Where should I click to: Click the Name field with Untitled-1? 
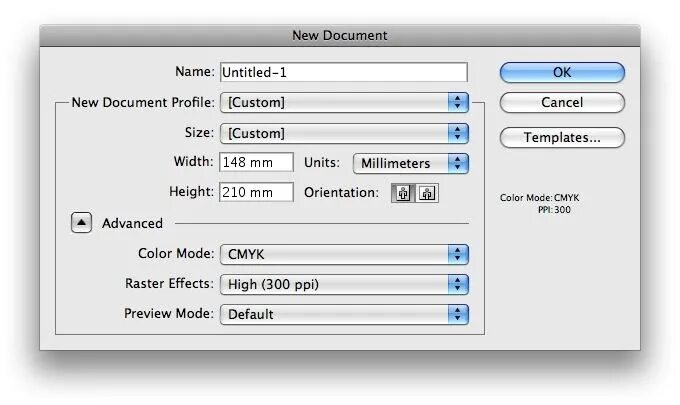coord(344,72)
